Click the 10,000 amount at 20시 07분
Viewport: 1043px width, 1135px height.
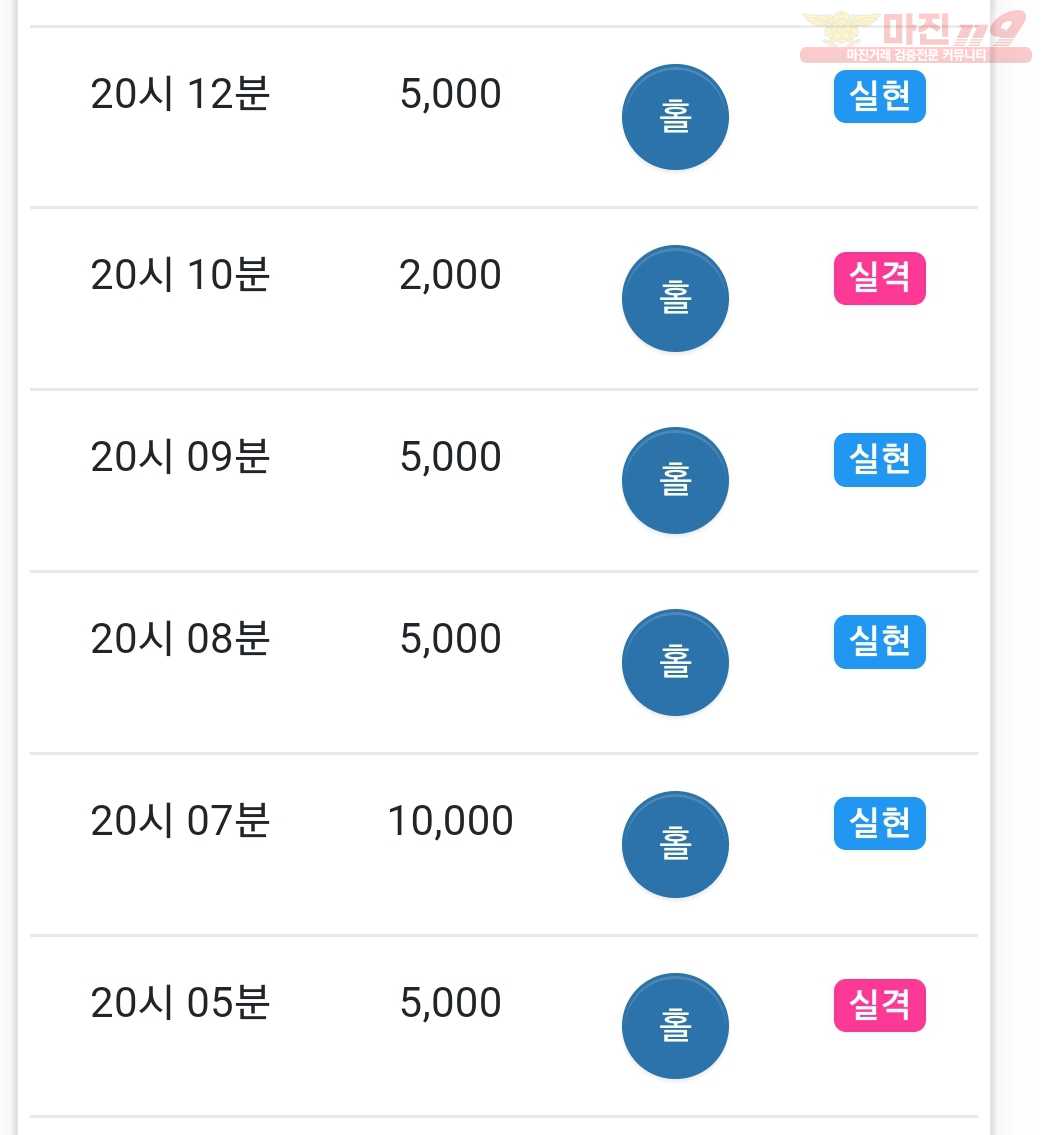(x=450, y=821)
